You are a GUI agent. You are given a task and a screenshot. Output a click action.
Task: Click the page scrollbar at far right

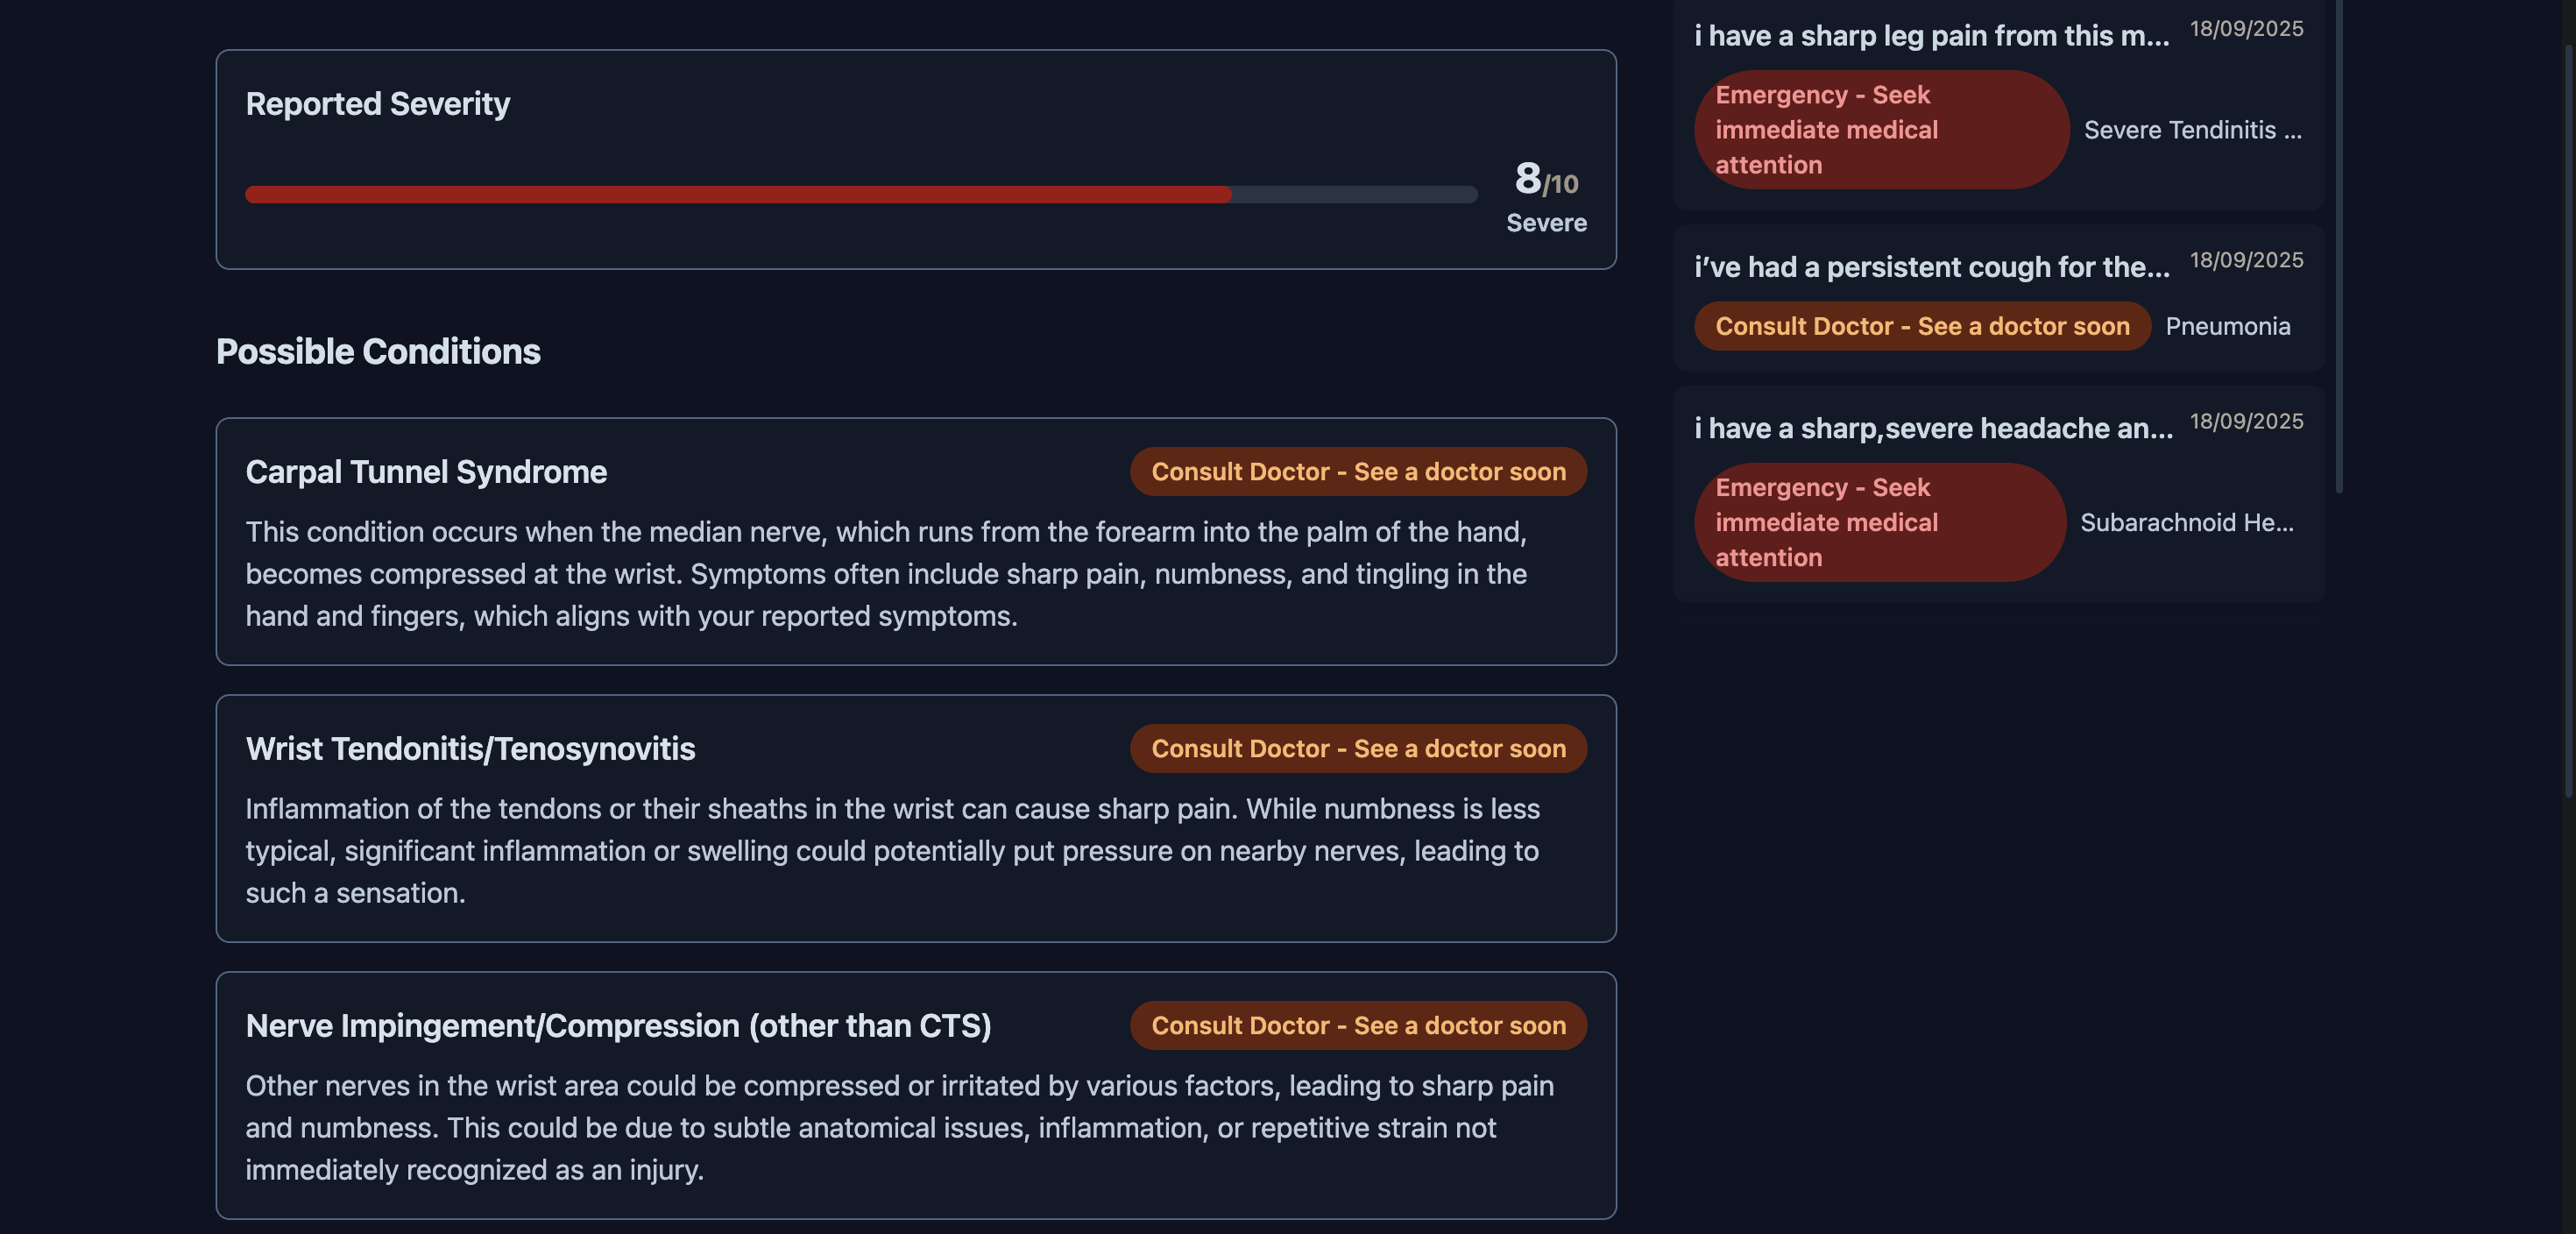pyautogui.click(x=2569, y=420)
